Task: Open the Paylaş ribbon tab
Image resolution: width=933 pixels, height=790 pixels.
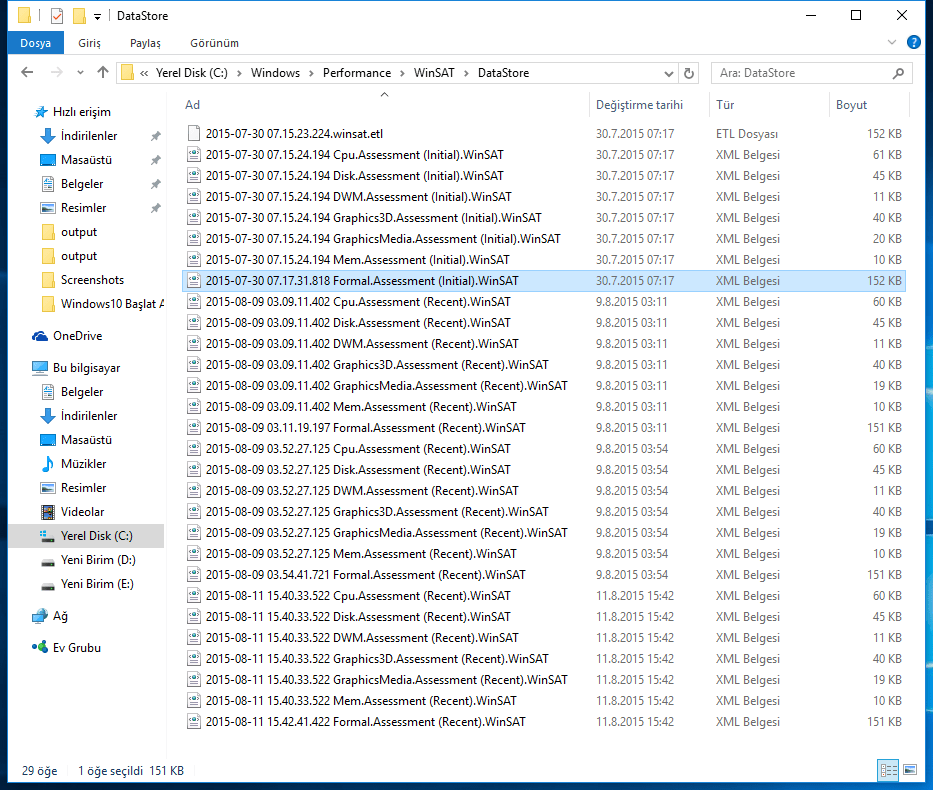Action: coord(145,43)
